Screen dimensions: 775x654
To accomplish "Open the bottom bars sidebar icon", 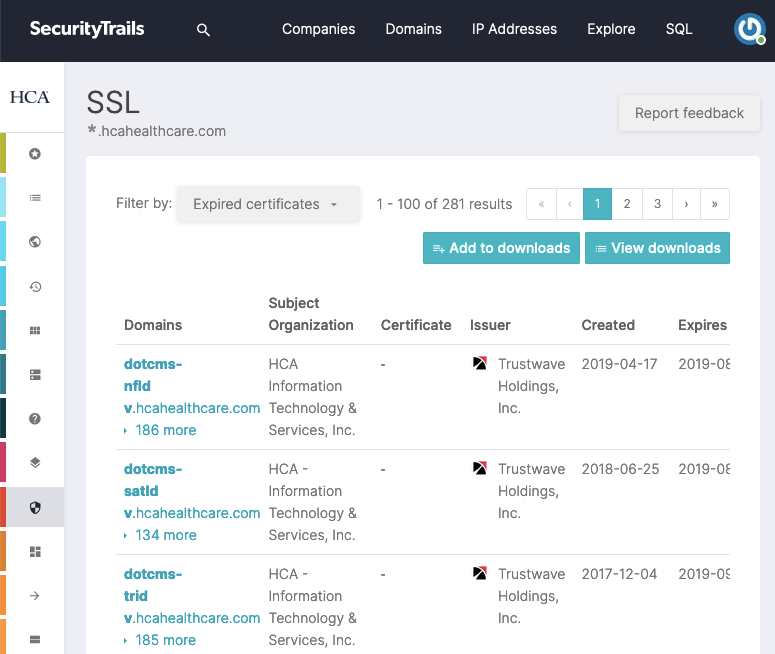I will [35, 640].
